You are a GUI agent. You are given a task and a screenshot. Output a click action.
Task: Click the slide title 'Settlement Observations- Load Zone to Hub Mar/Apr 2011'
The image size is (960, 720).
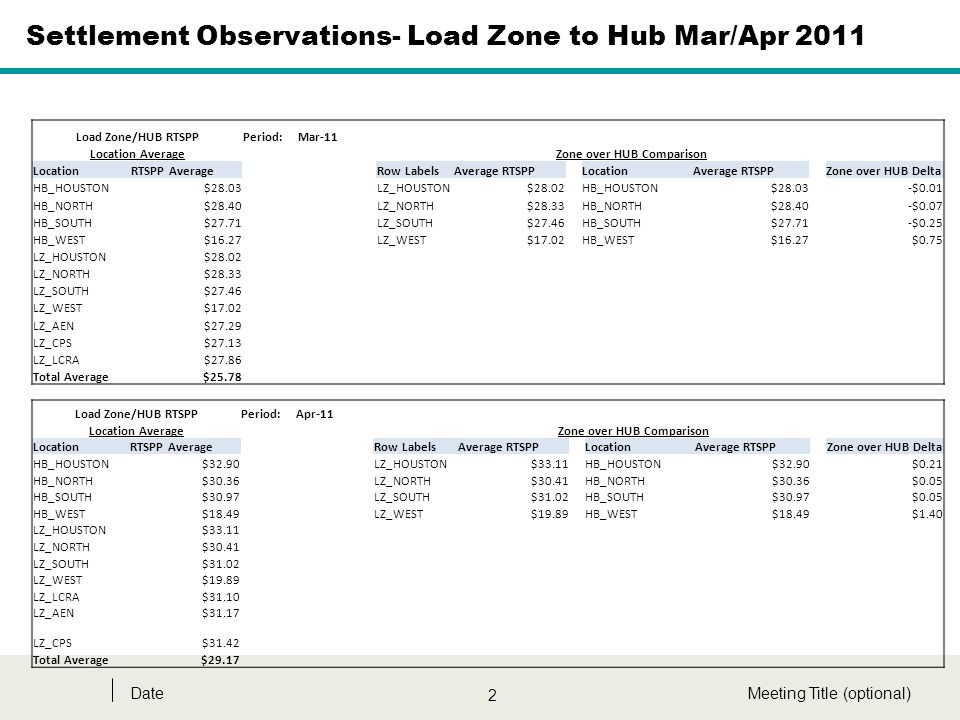coord(445,36)
